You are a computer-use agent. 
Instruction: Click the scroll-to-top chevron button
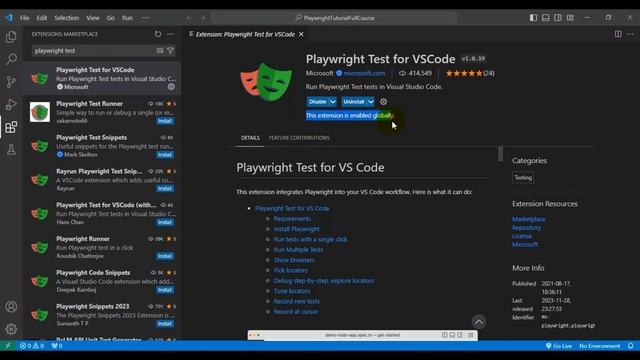coord(479,322)
